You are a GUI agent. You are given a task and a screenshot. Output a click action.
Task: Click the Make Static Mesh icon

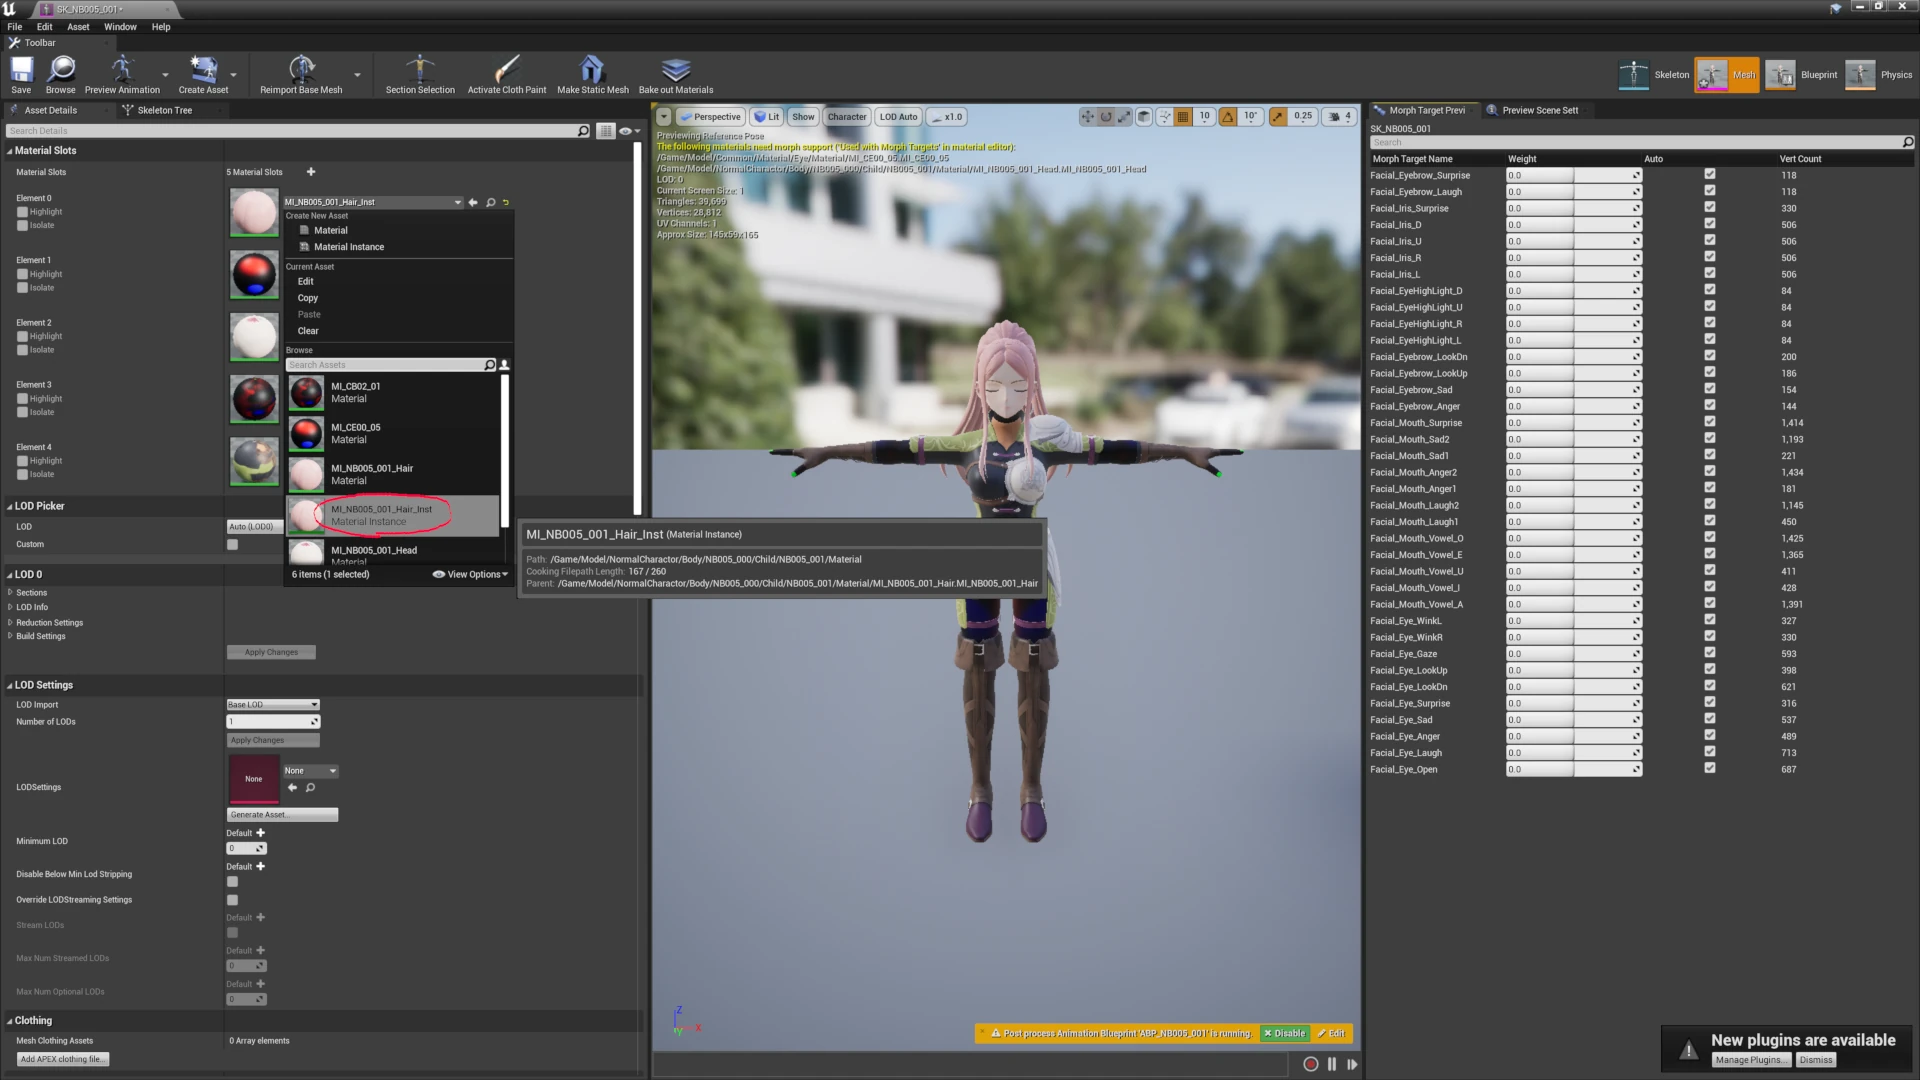[x=593, y=75]
